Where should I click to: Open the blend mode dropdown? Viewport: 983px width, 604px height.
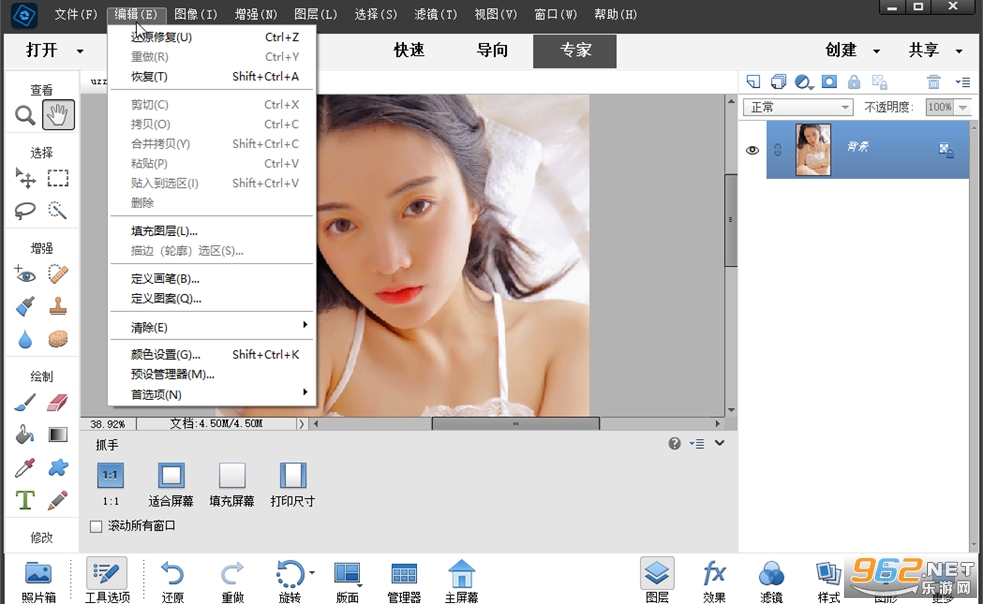(798, 107)
